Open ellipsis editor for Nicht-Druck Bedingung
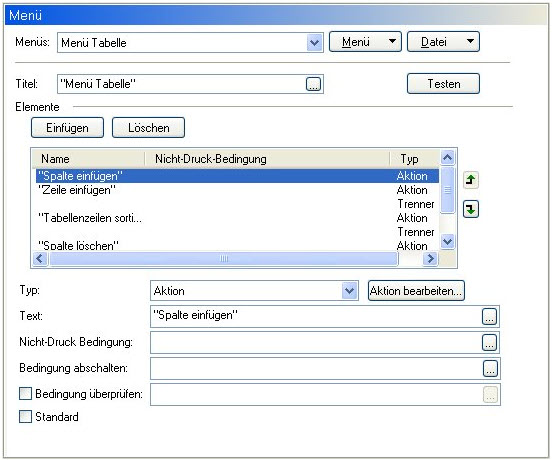 [489, 342]
